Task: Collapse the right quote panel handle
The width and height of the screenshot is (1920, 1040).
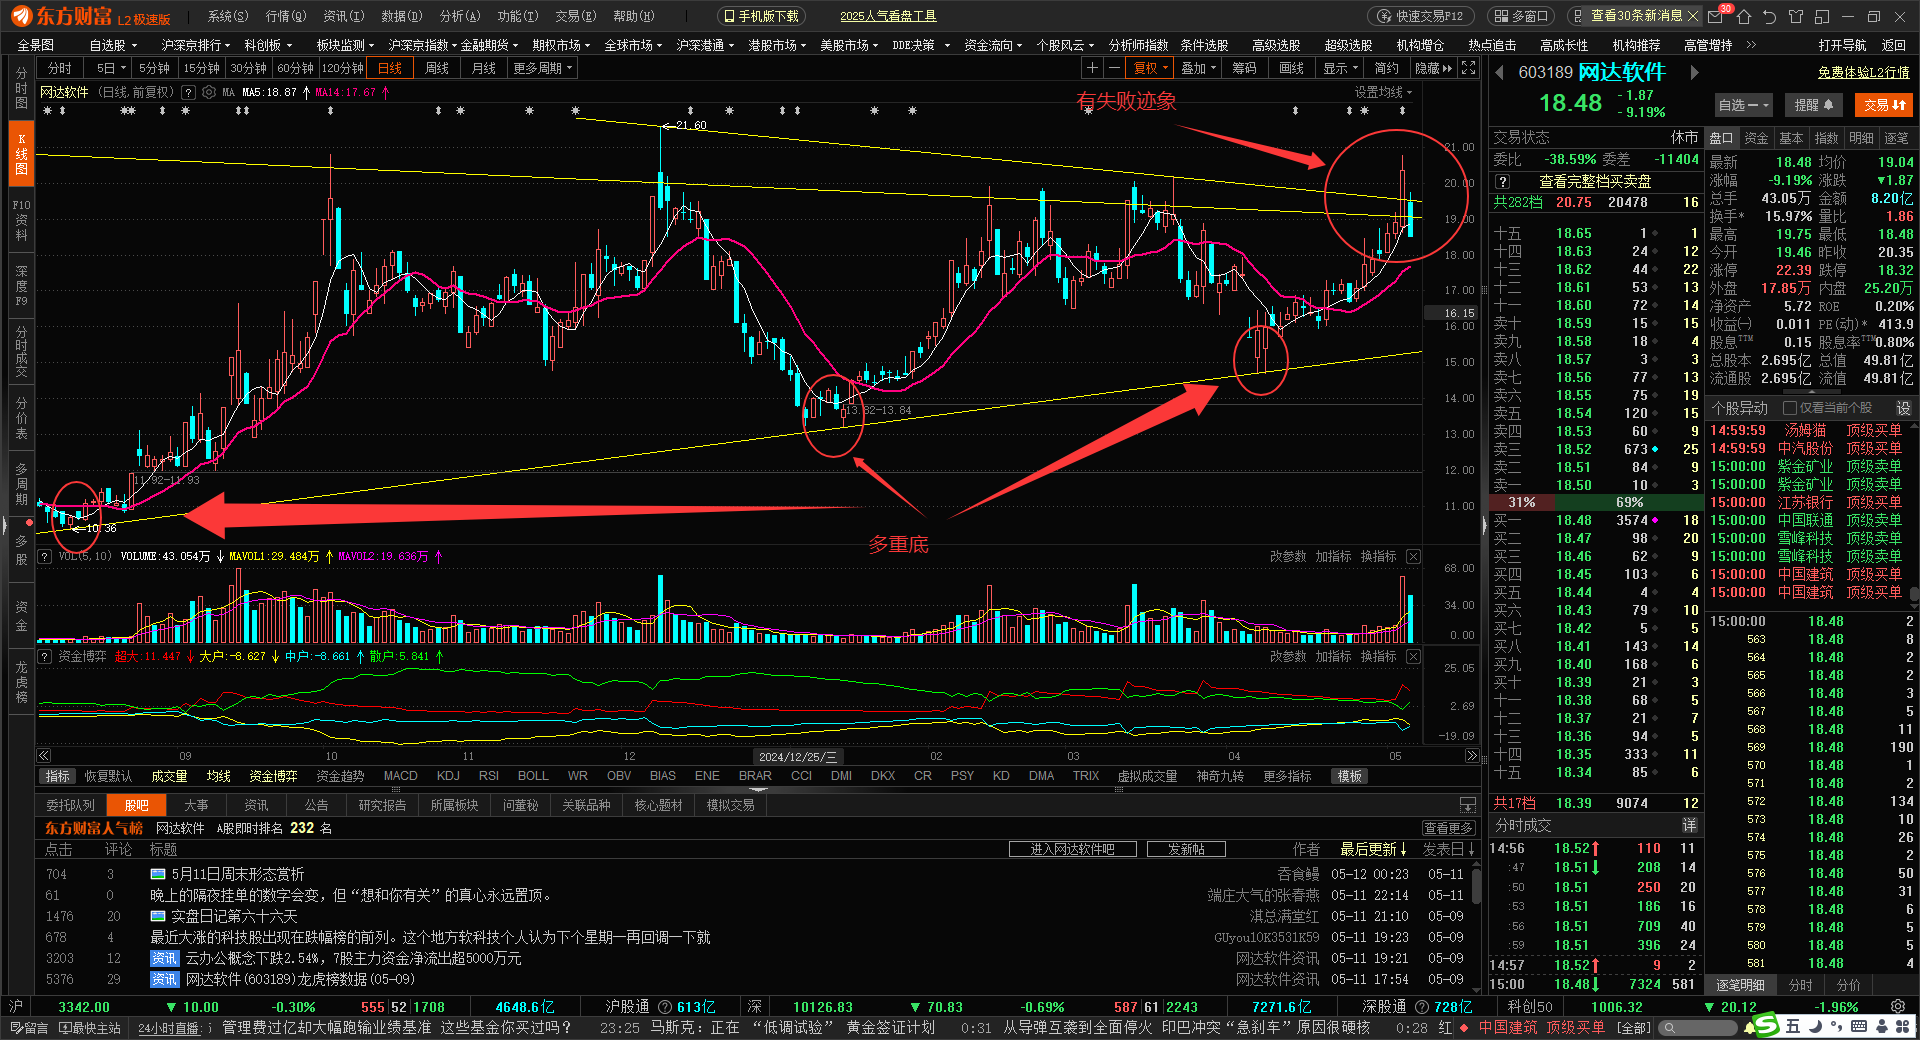Action: click(1483, 525)
